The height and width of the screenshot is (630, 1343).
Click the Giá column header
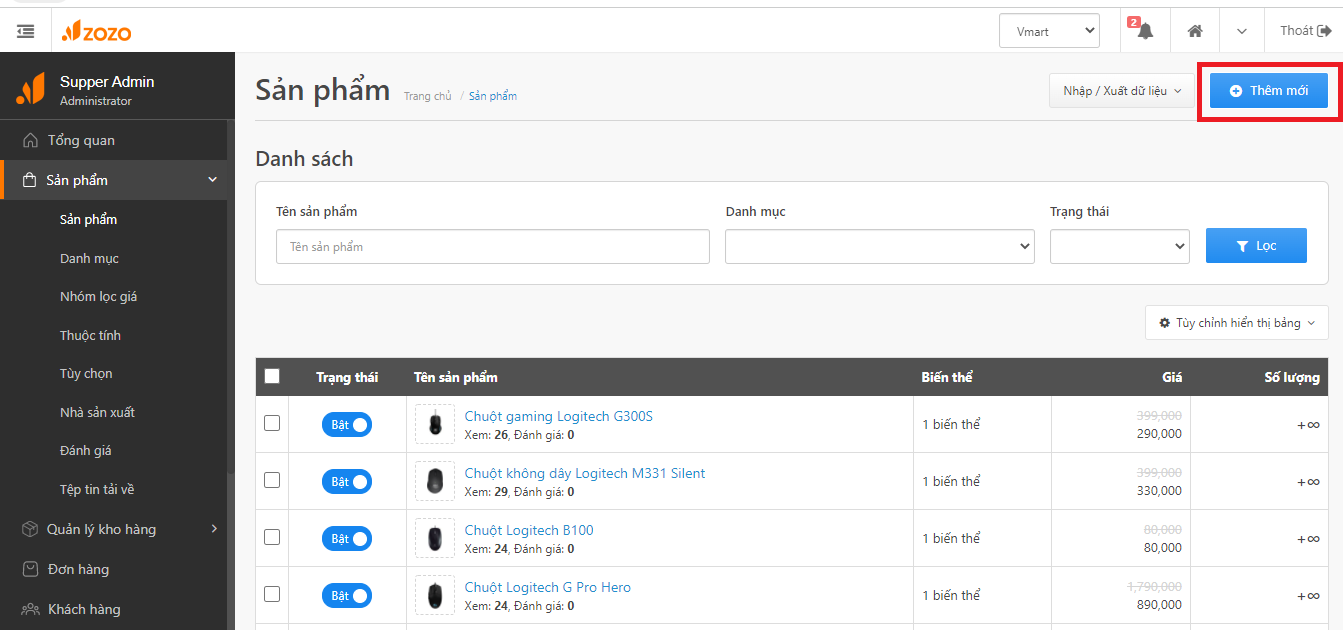1172,377
